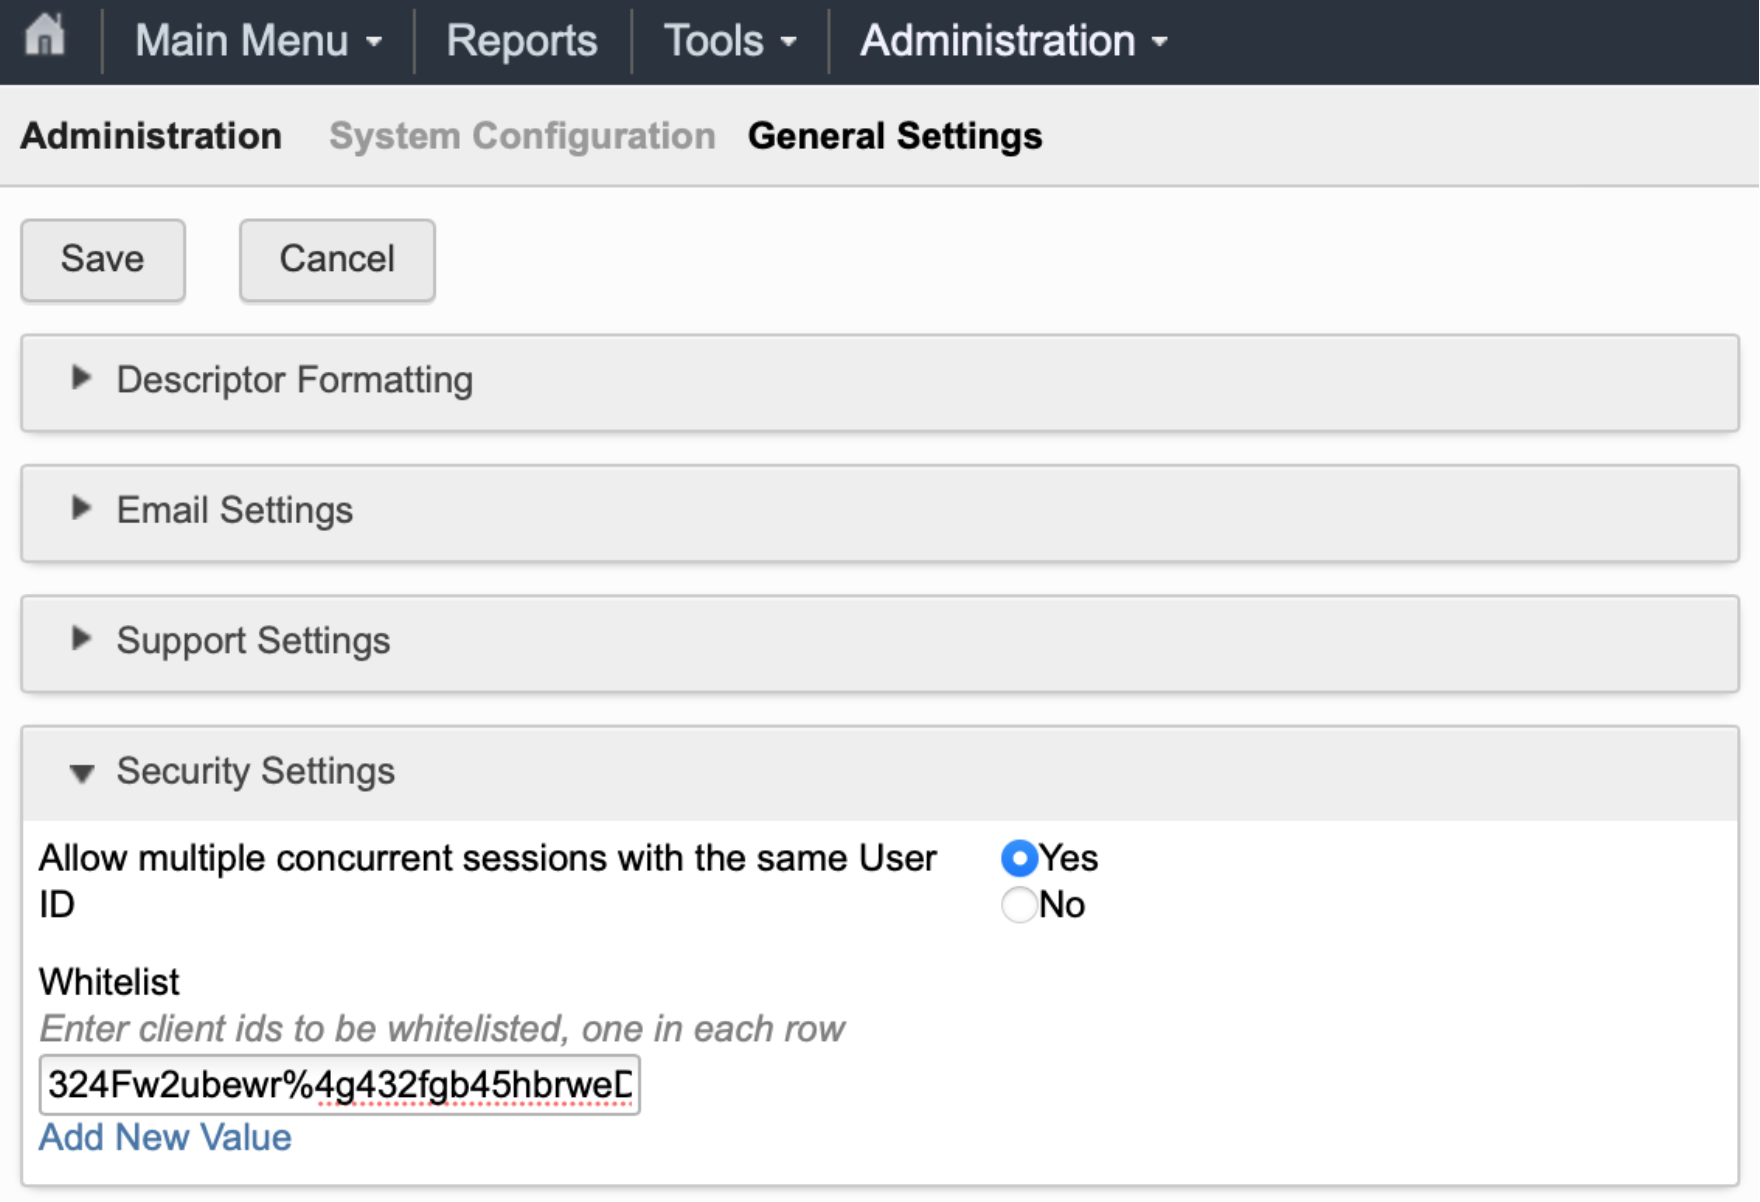The image size is (1760, 1202).
Task: Open the Administration menu dropdown
Action: (1012, 40)
